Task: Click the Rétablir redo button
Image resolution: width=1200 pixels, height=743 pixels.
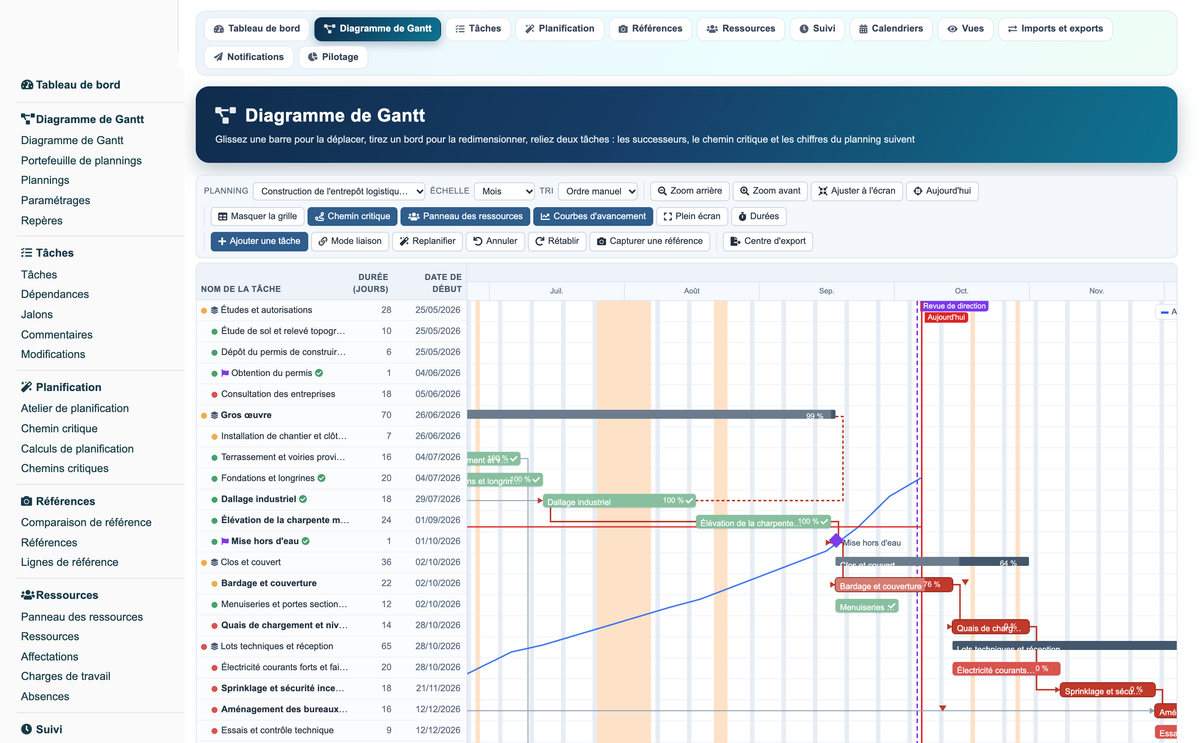Action: point(557,241)
